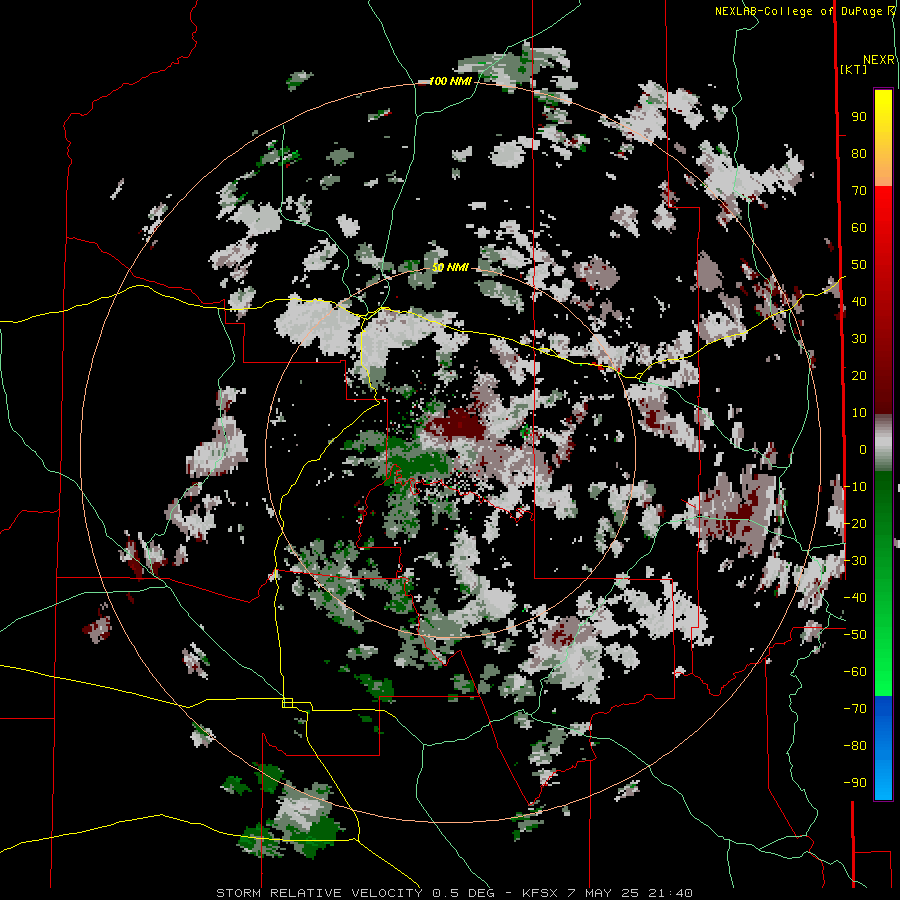The height and width of the screenshot is (900, 900).
Task: Click the NEXLAB-College of DuPage watermark text
Action: [x=806, y=11]
